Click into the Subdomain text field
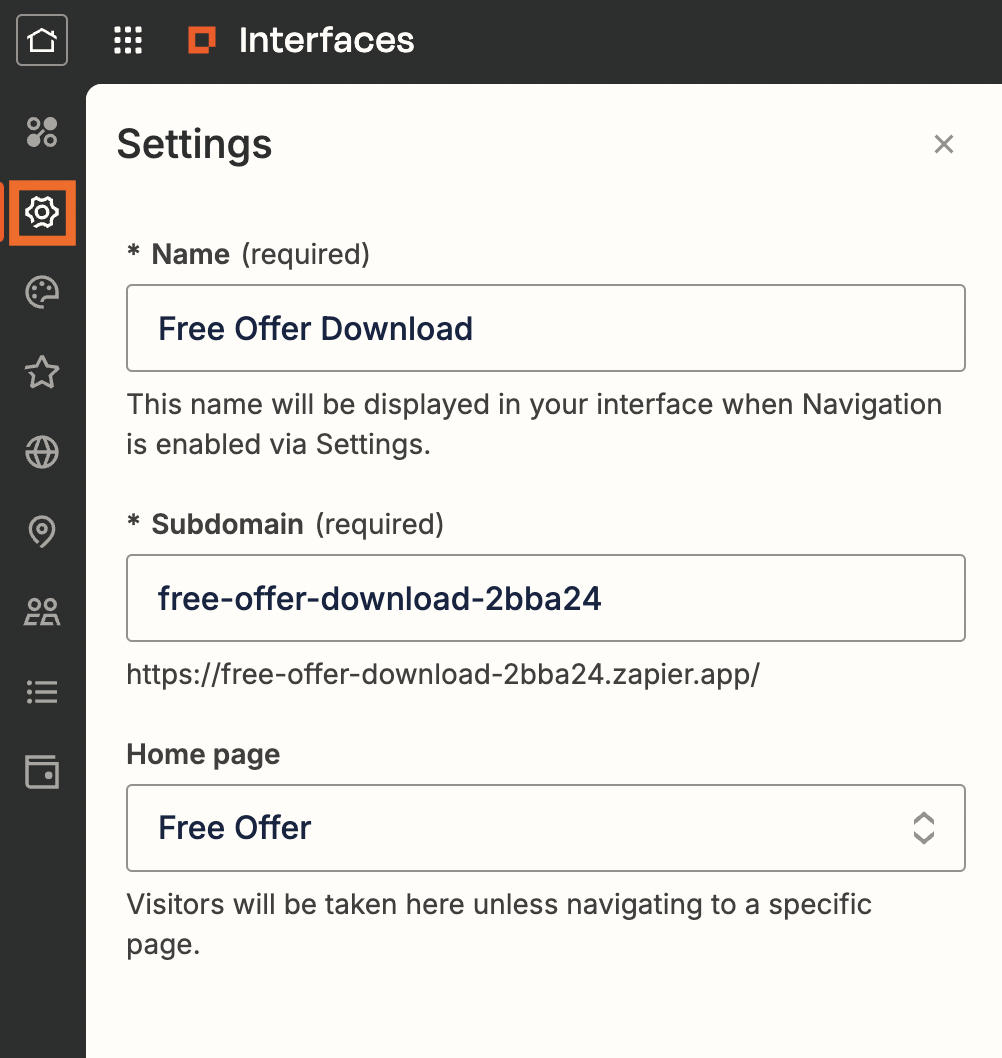This screenshot has width=1002, height=1058. [545, 598]
